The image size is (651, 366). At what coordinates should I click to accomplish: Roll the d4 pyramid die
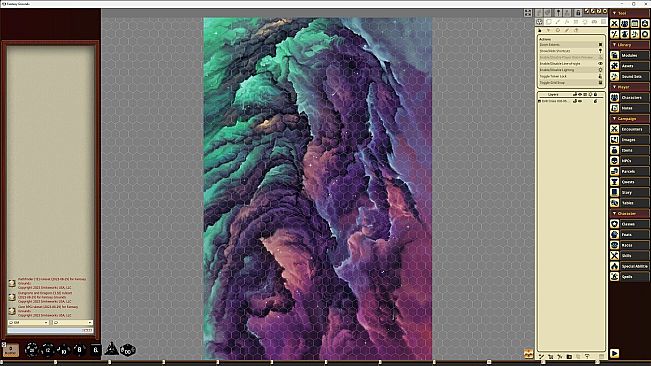point(111,349)
